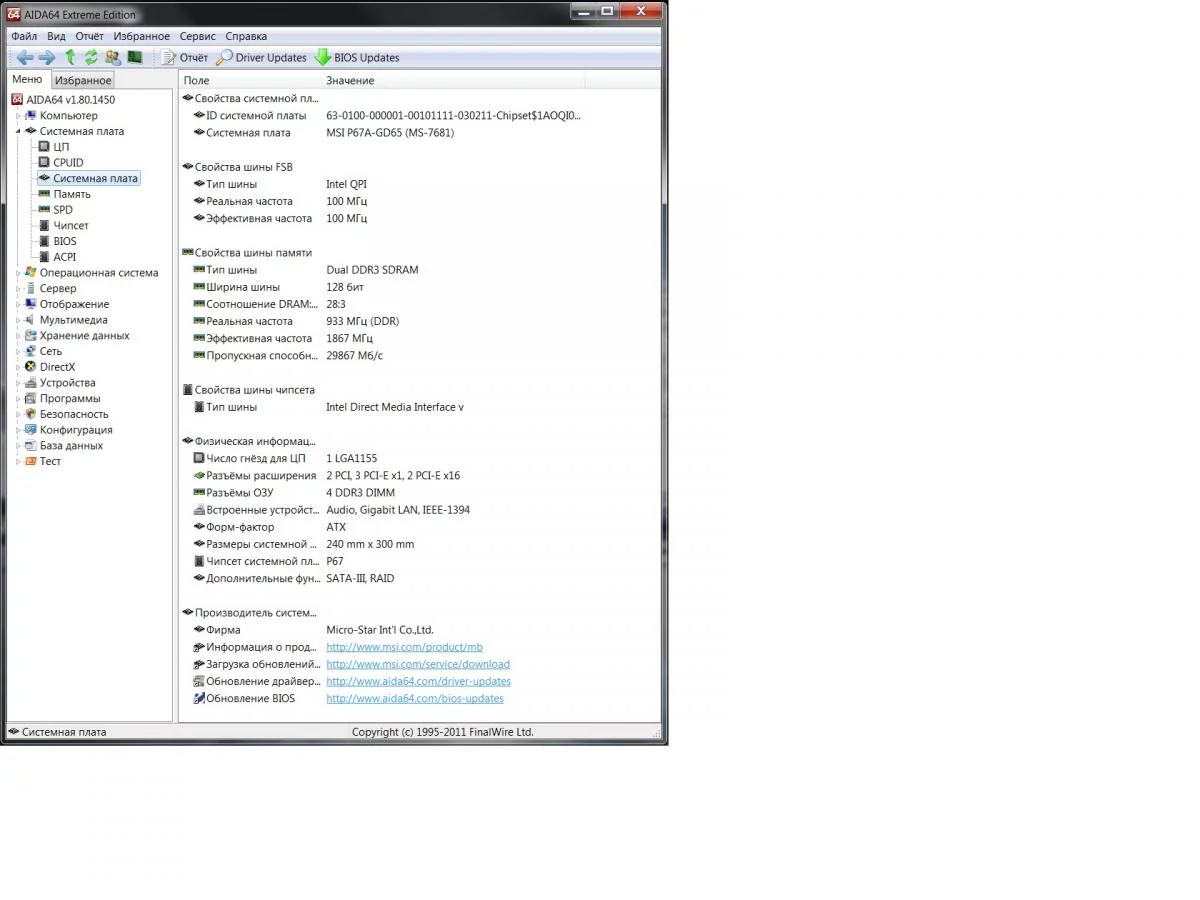
Task: Collapse the Системная плата parent node
Action: 18,131
